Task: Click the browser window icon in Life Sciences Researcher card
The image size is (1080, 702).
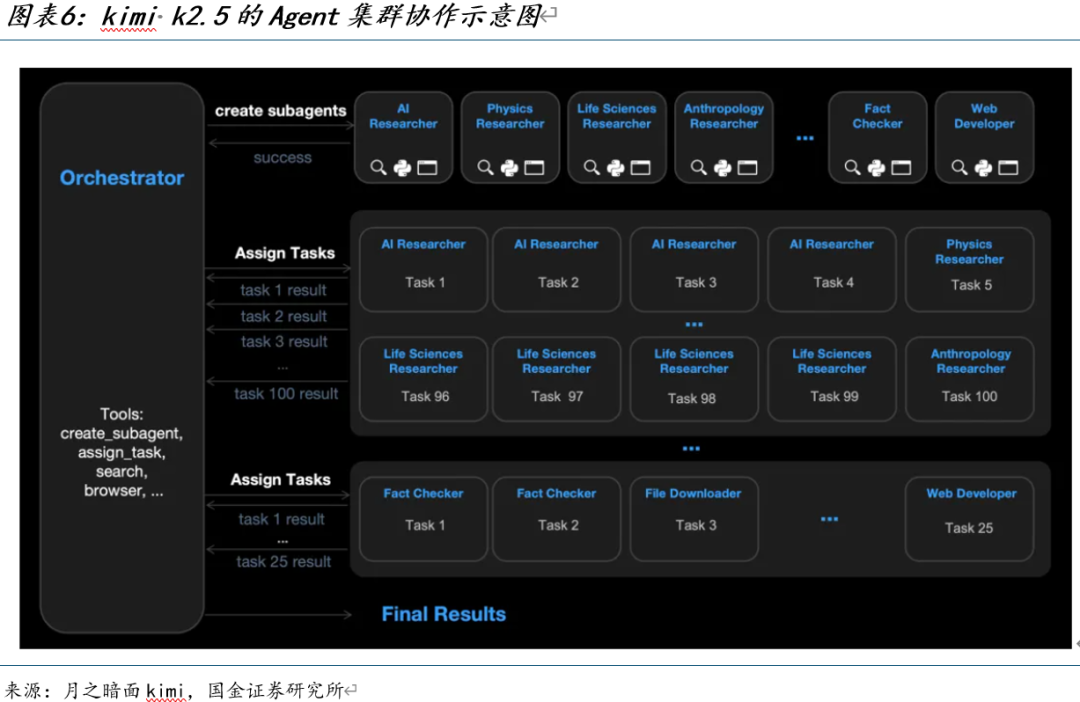Action: pos(640,168)
